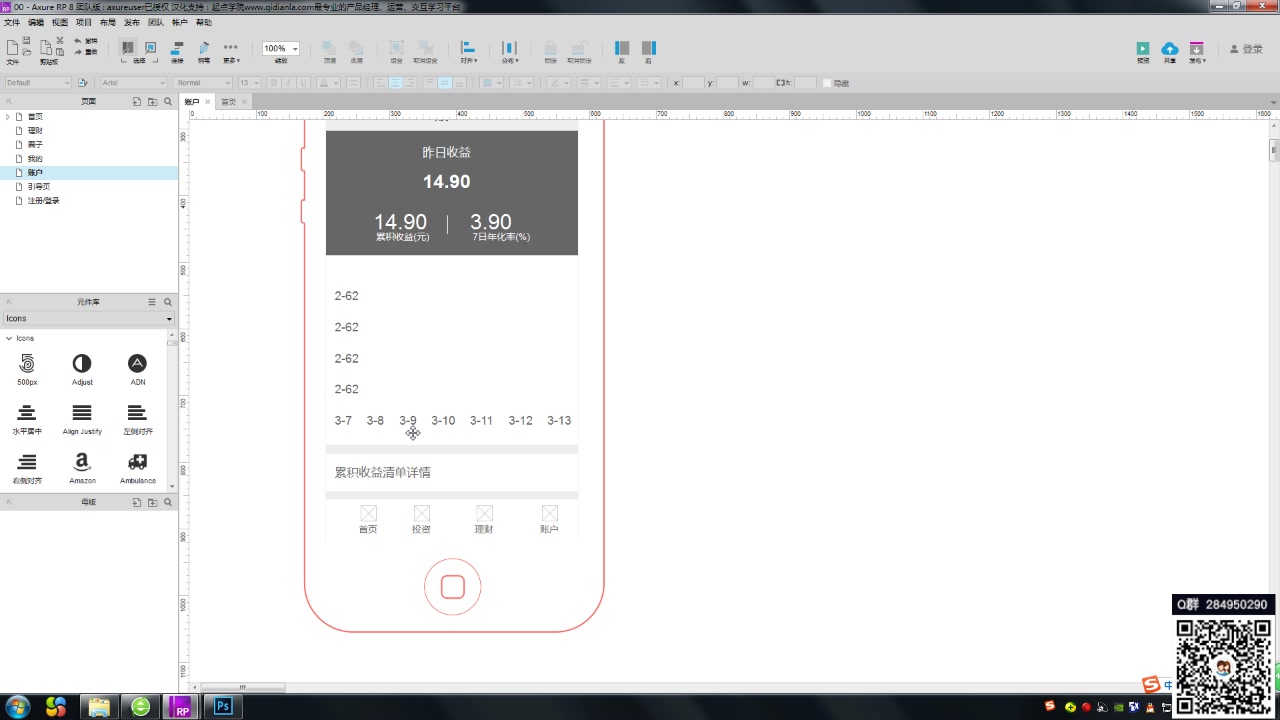Click the Share (共享) cloud icon
This screenshot has height=720, width=1280.
[1169, 48]
